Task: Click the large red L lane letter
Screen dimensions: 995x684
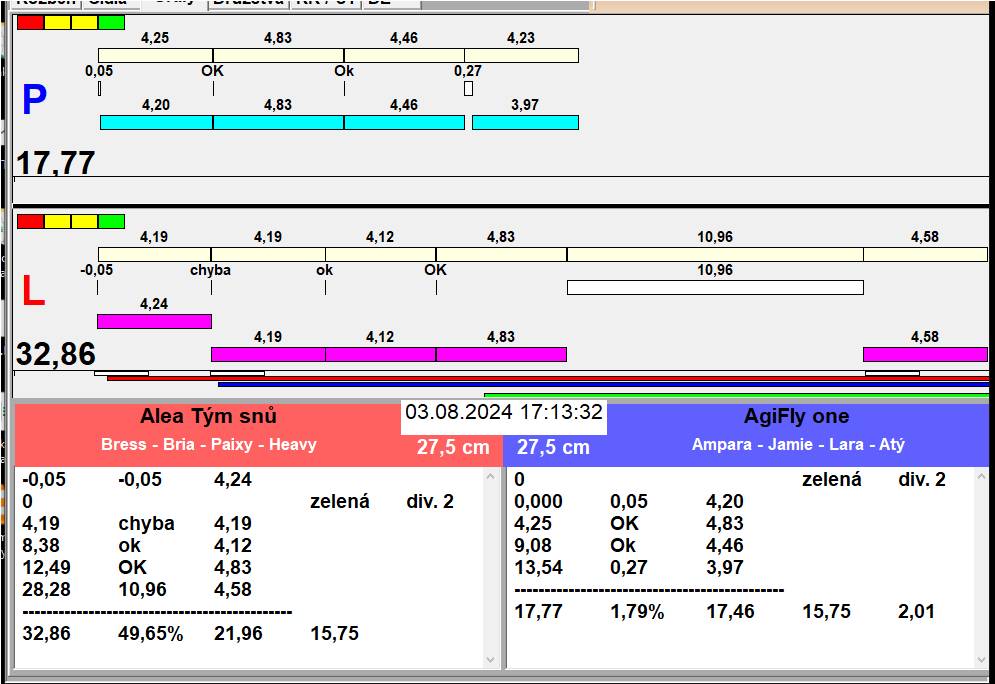Action: point(33,291)
